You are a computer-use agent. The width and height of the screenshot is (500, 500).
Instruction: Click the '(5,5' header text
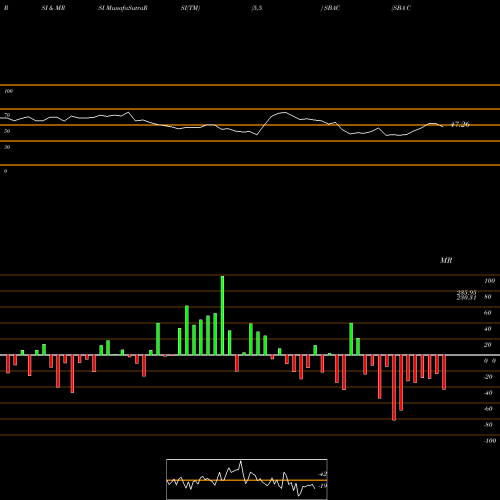pyautogui.click(x=257, y=8)
